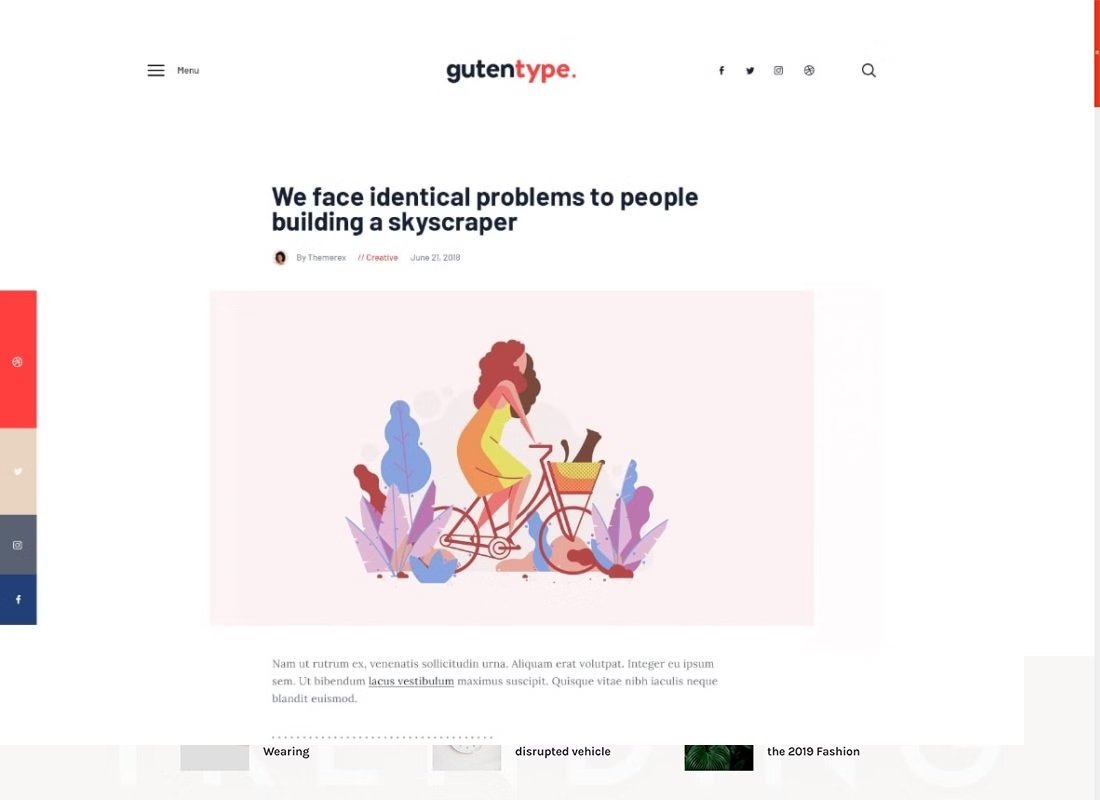Click the author avatar image
Screen dimensions: 1100x800
pos(280,258)
